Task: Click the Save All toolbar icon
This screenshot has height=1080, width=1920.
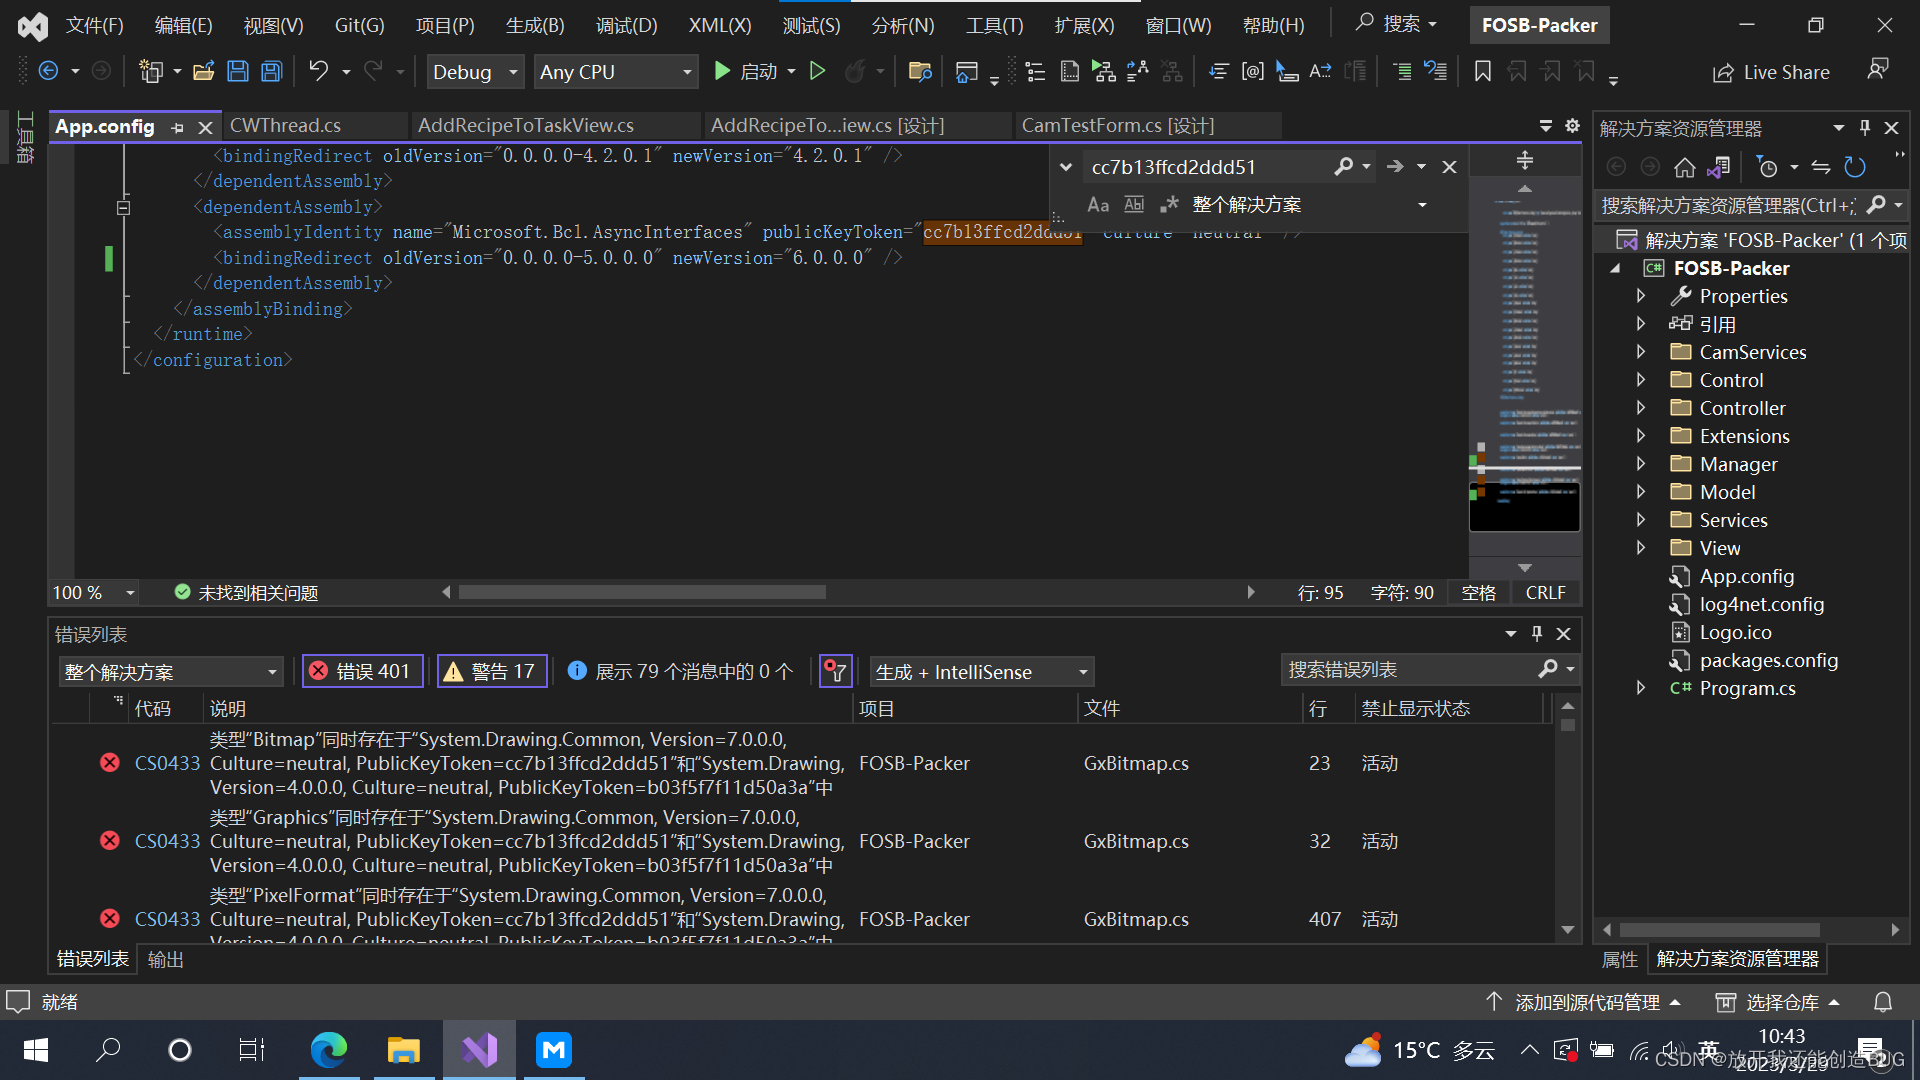Action: click(270, 71)
